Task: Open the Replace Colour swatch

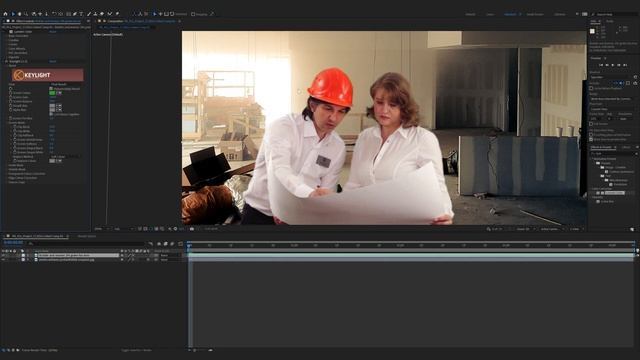Action: coord(52,161)
